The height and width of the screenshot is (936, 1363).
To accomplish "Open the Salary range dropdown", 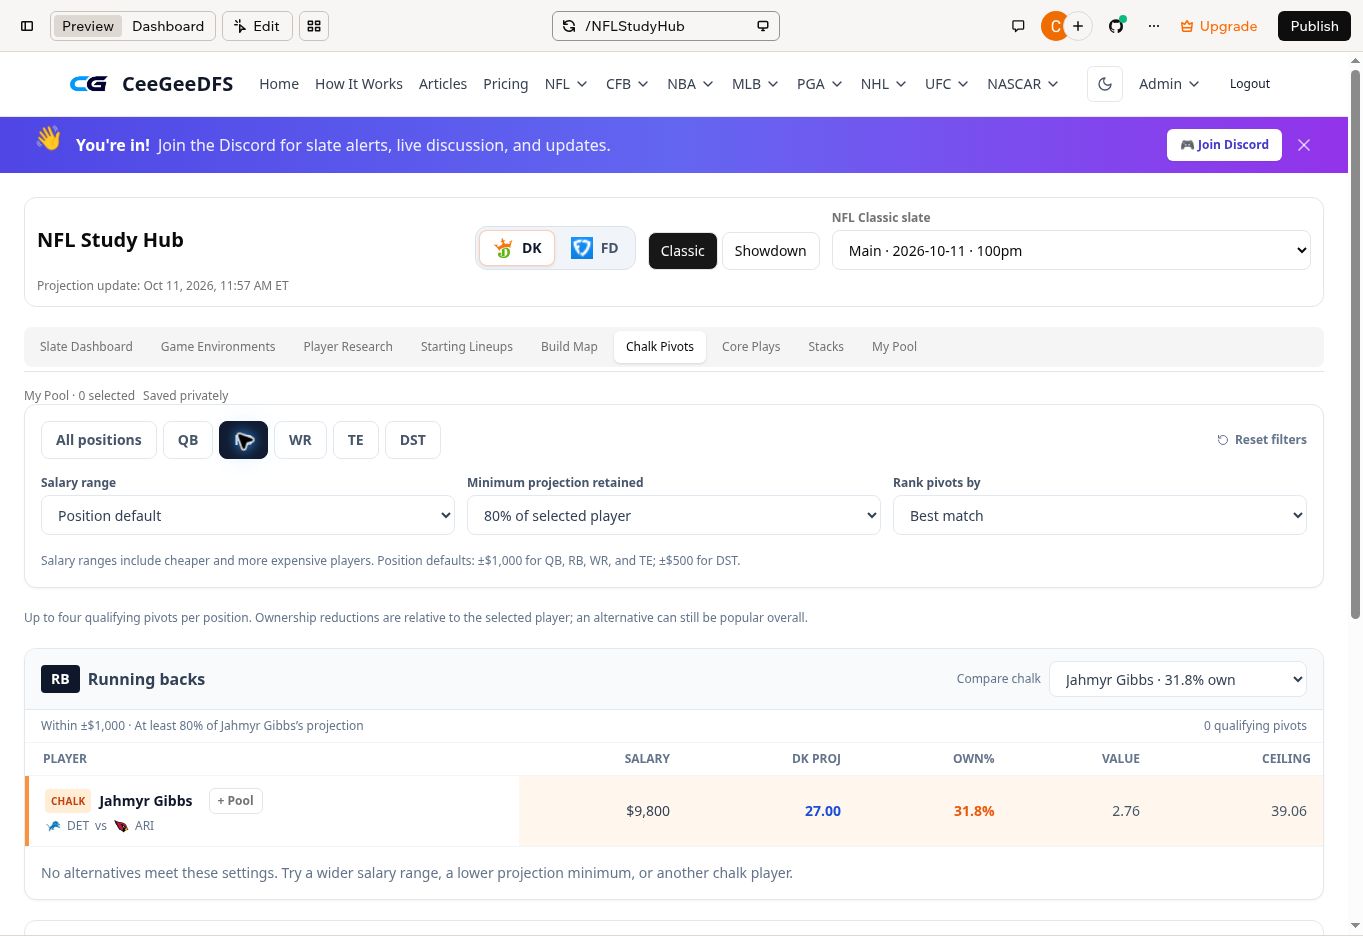I will (x=248, y=515).
